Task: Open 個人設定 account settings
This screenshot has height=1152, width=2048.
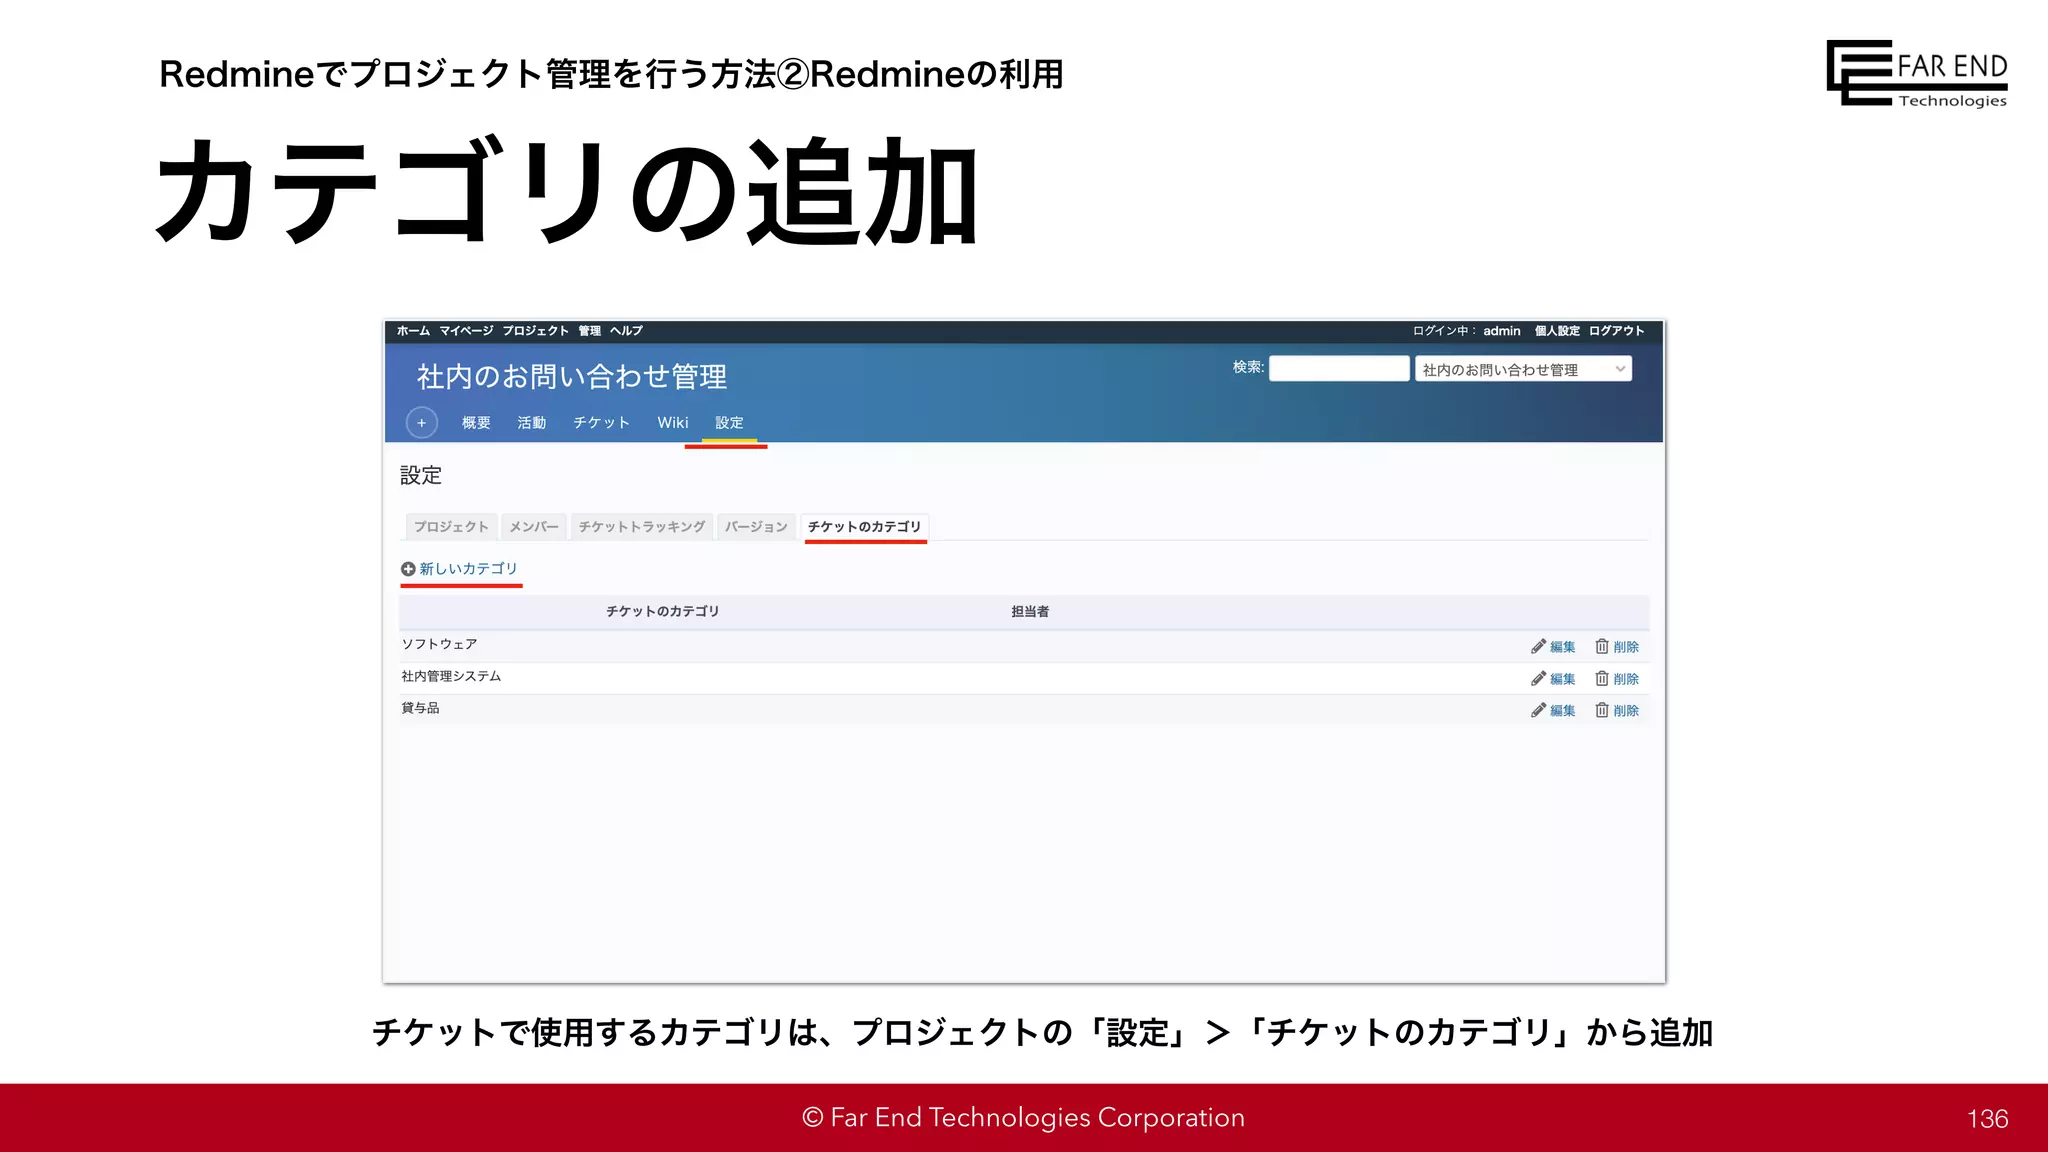Action: (1557, 331)
